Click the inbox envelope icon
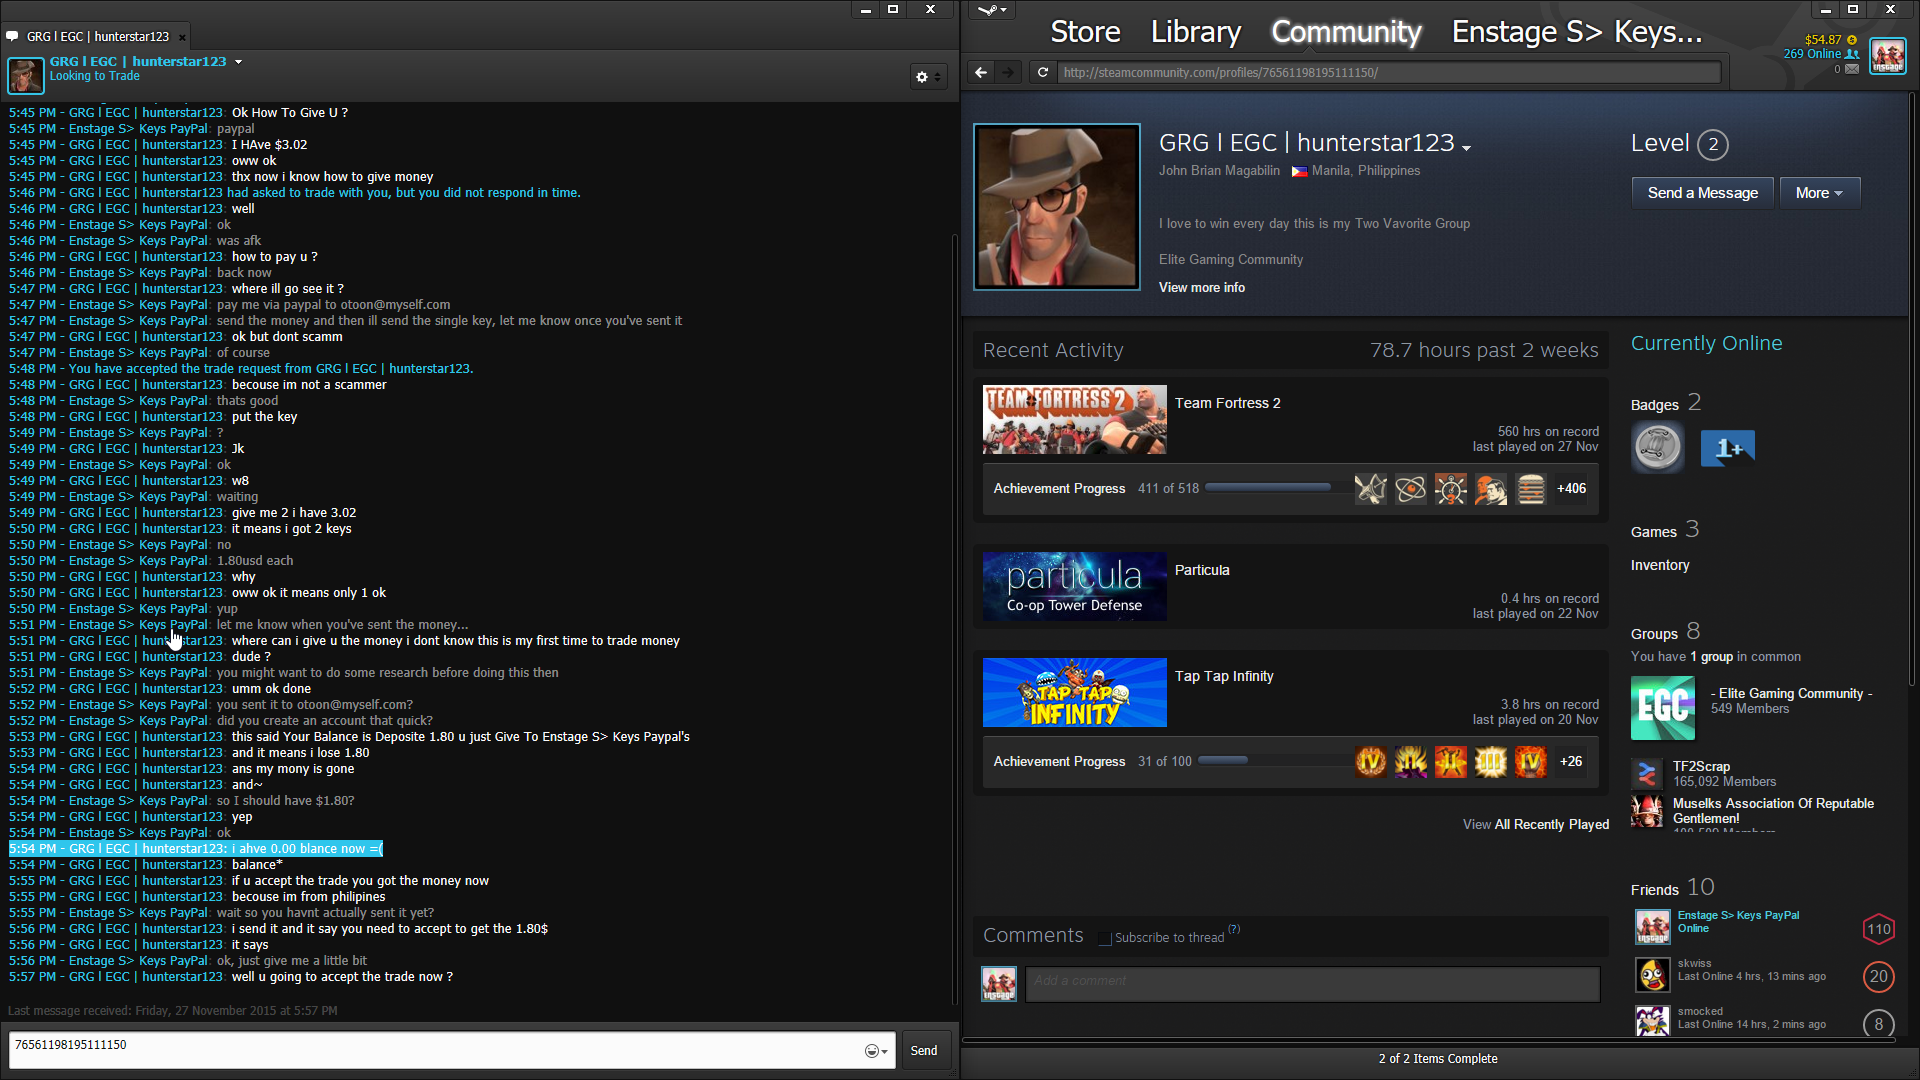The height and width of the screenshot is (1080, 1920). [1851, 69]
